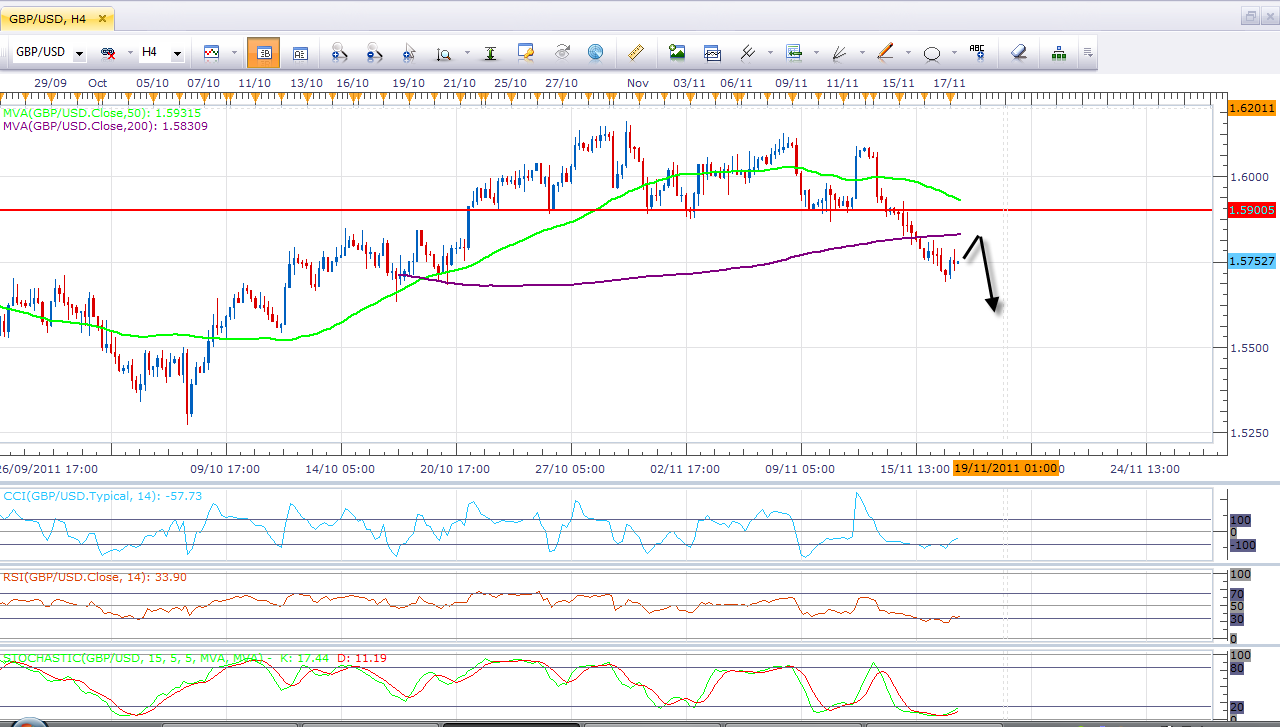This screenshot has width=1280, height=727.
Task: Expand the chart type dropdown arrow
Action: tap(234, 52)
